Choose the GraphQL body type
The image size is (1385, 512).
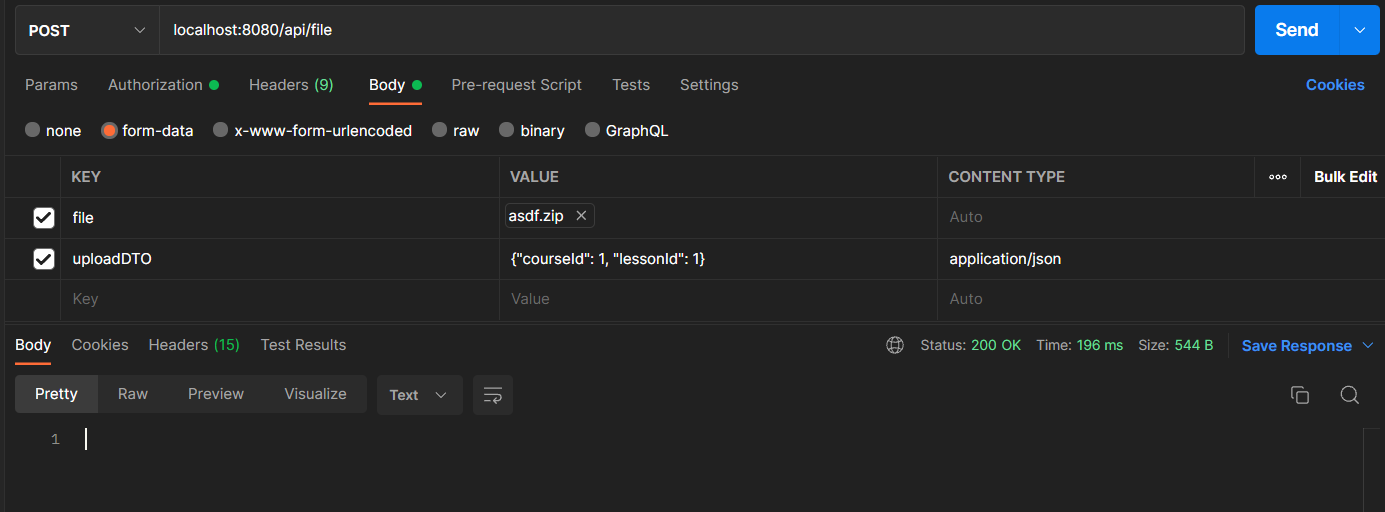coord(593,130)
